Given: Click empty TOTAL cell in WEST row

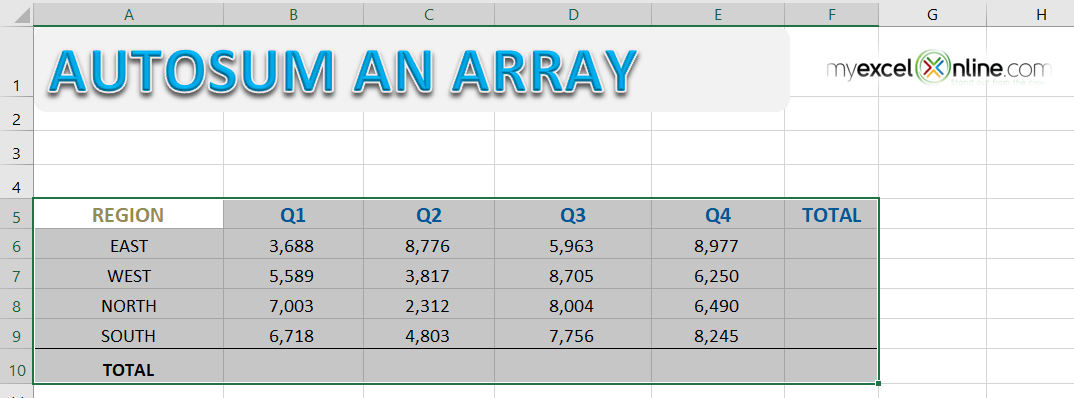Looking at the screenshot, I should (x=832, y=274).
